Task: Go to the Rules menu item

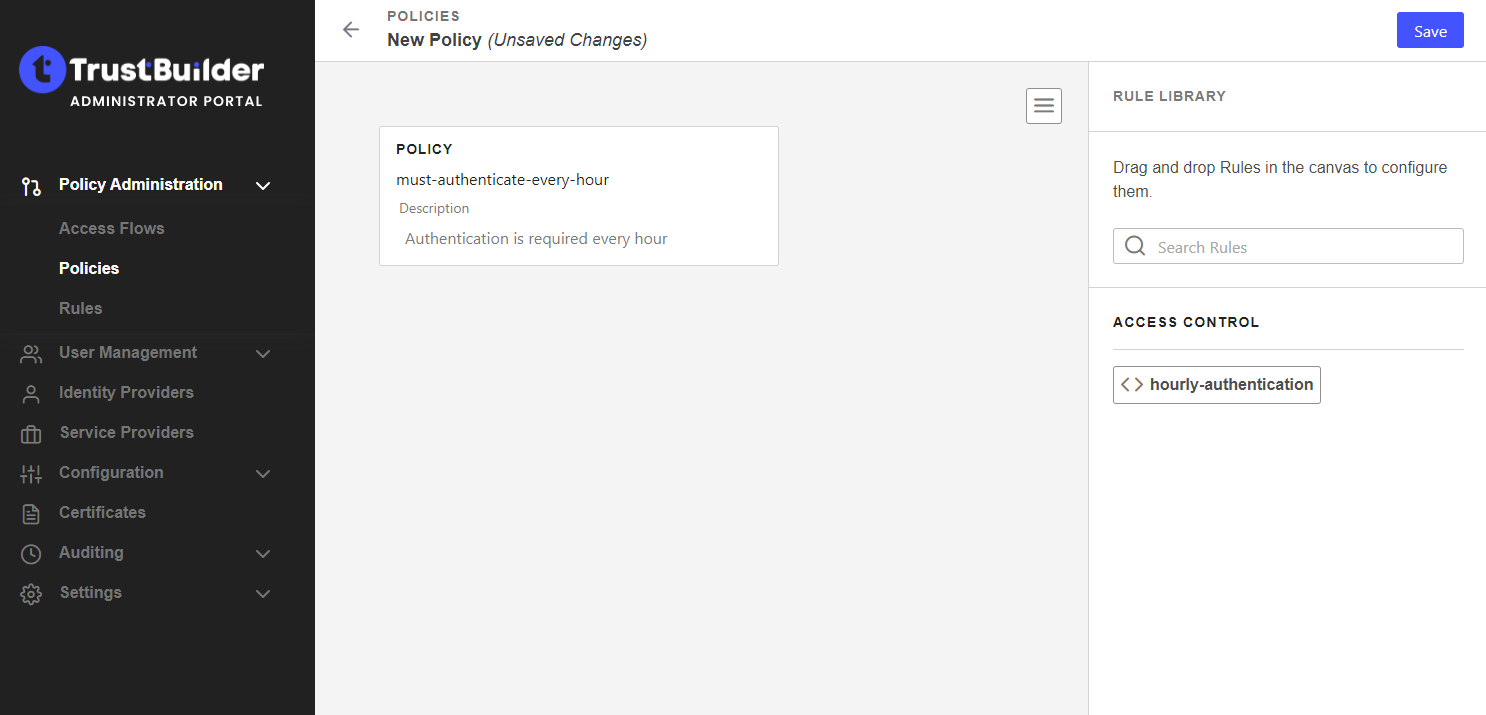Action: 81,308
